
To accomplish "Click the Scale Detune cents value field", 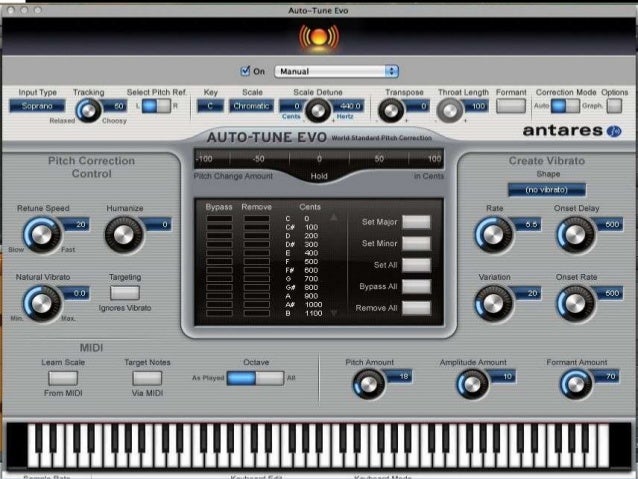I will 291,106.
